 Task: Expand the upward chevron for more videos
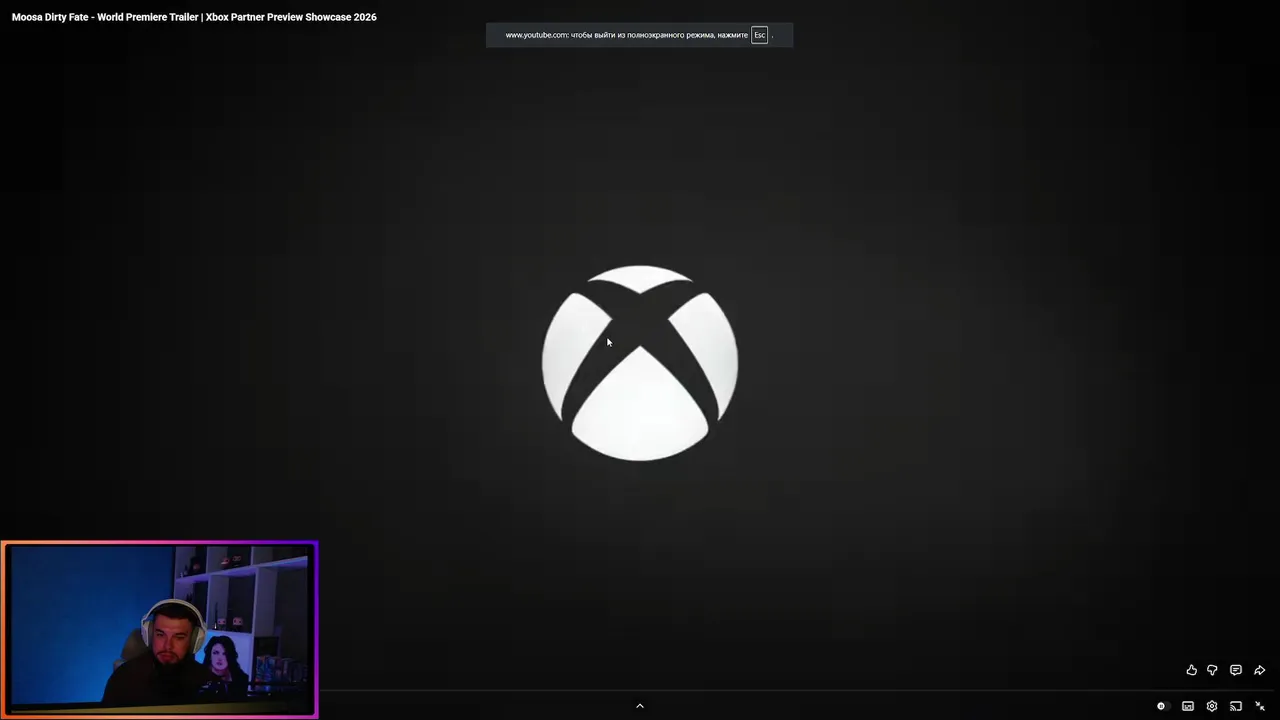coord(640,706)
